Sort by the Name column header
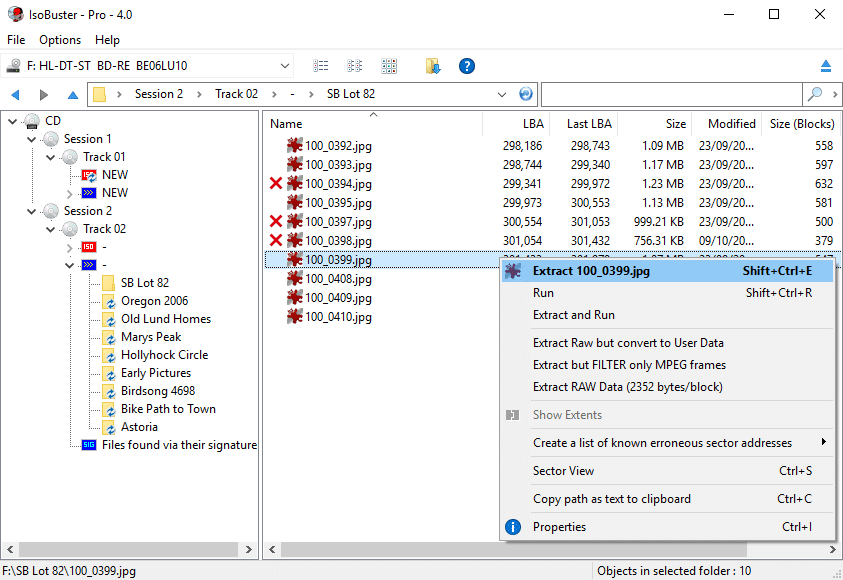Screen dimensions: 843x580 click(373, 124)
